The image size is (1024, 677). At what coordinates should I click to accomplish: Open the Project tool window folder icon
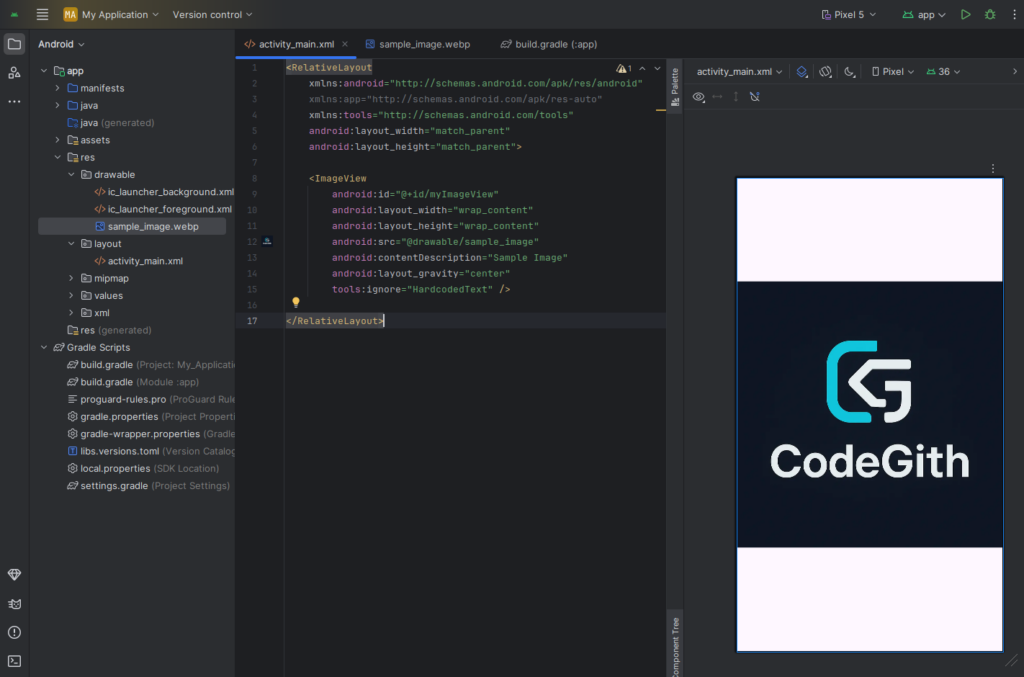coord(14,44)
